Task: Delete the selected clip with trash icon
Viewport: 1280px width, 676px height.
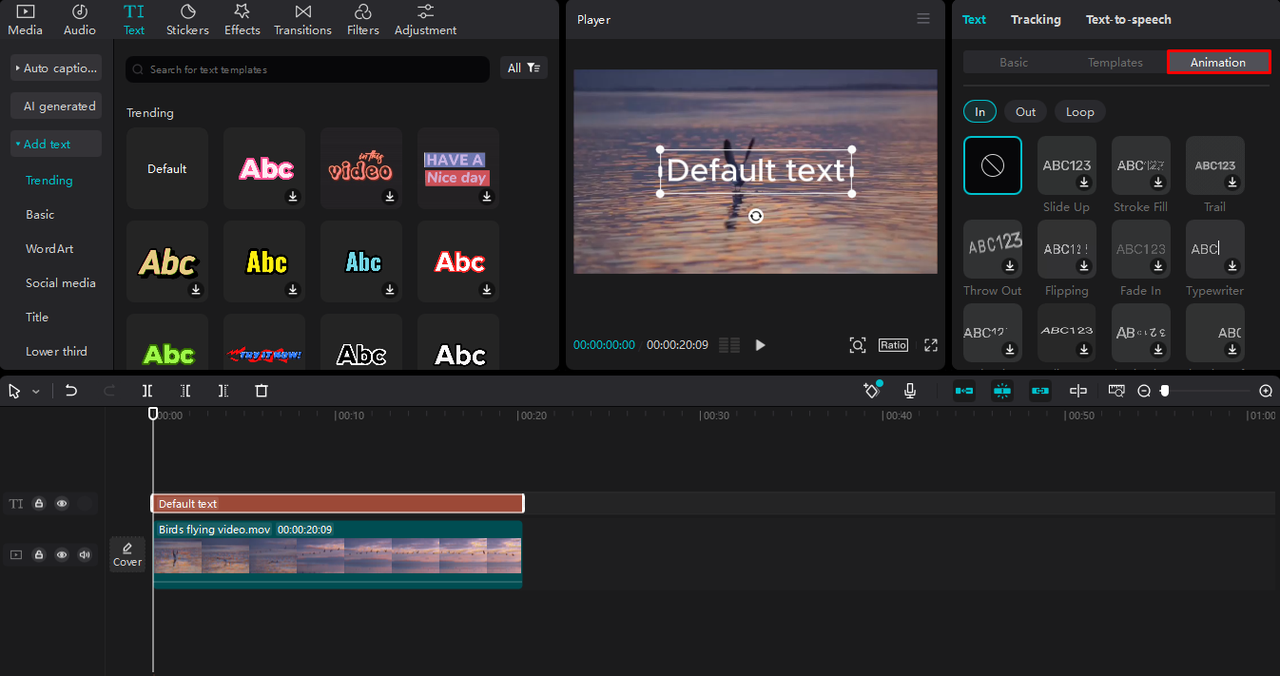Action: tap(261, 391)
